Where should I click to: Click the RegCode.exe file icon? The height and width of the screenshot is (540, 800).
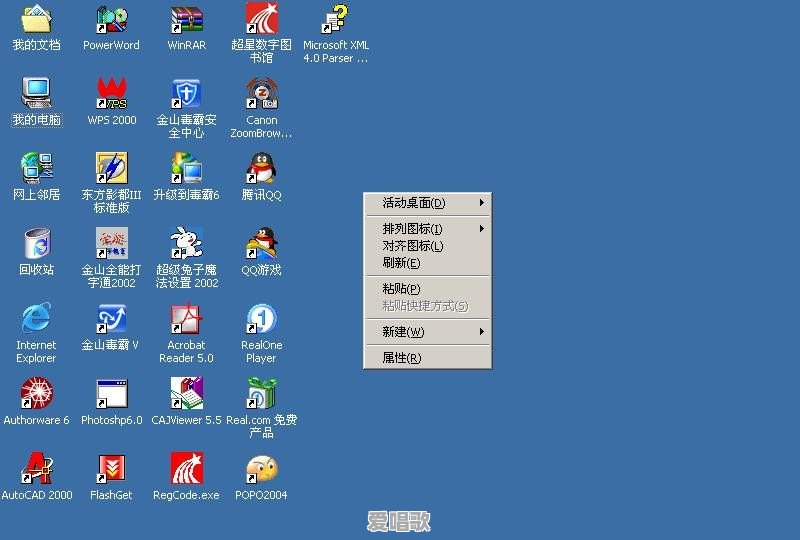tap(187, 468)
